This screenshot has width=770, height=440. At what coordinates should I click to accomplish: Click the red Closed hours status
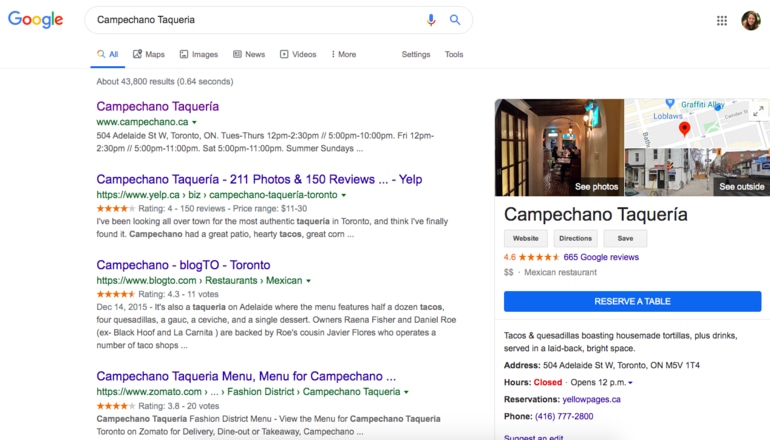pos(548,382)
